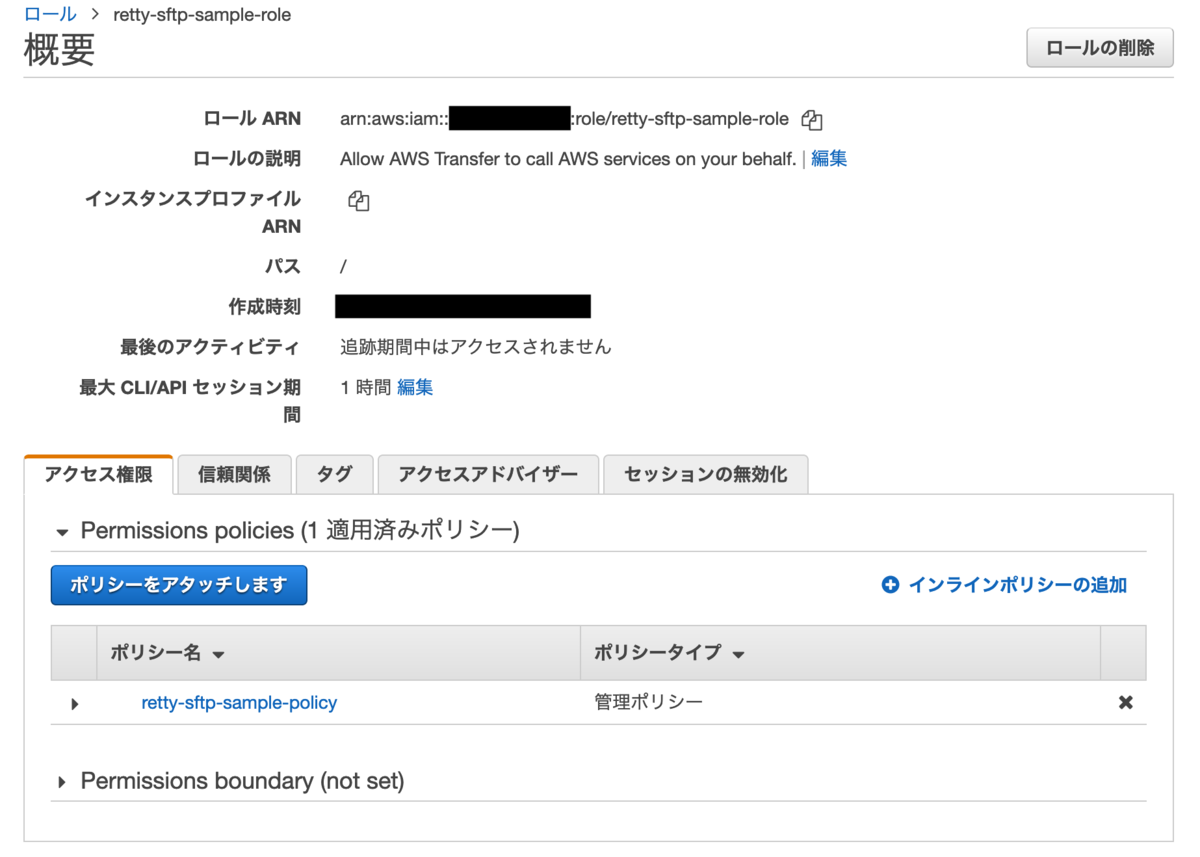Edit the max CLI/API session duration
The height and width of the screenshot is (857, 1200).
tap(415, 387)
